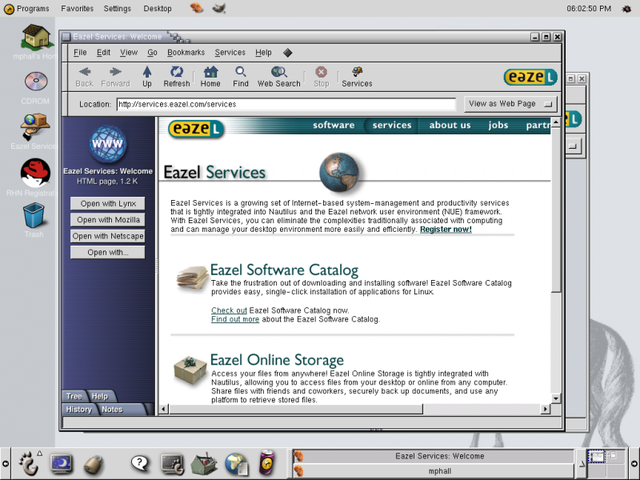The width and height of the screenshot is (640, 480).
Task: Open Desktop menu in top panel
Action: point(157,8)
